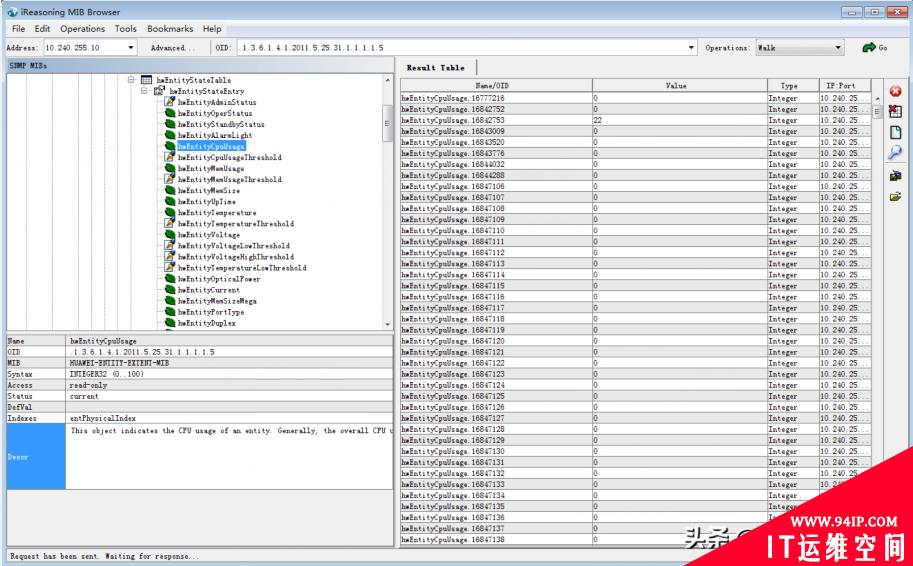Image resolution: width=913 pixels, height=566 pixels.
Task: Click the red stop icon in result toolbar
Action: coord(895,91)
